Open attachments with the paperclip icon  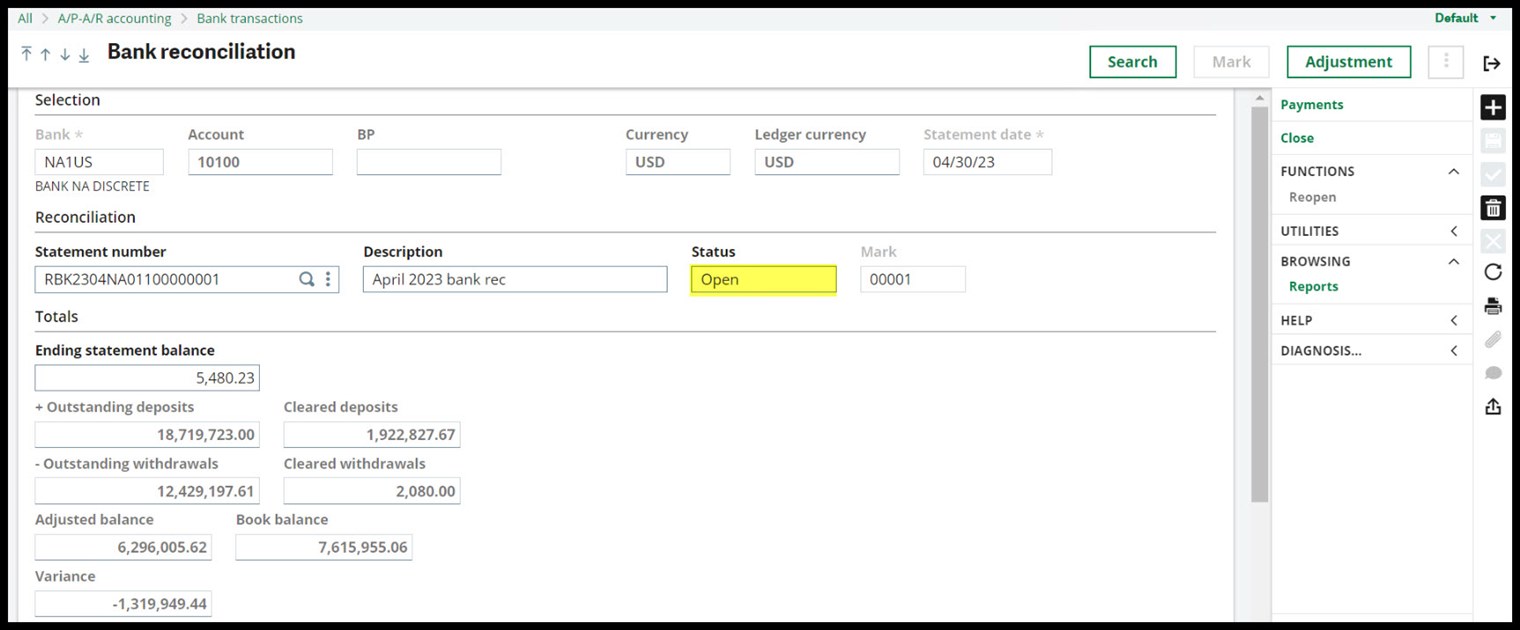[x=1493, y=339]
